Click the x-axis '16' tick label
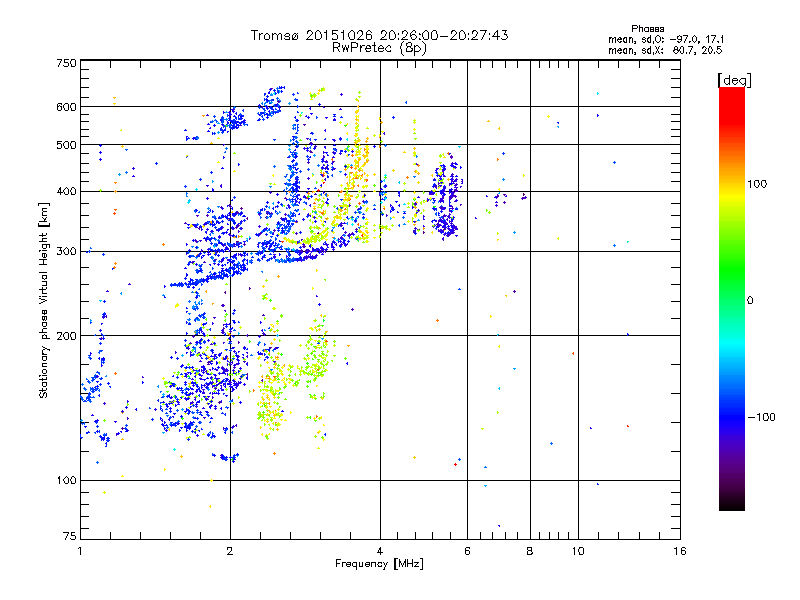Screen dimensions: 800x600 point(680,551)
